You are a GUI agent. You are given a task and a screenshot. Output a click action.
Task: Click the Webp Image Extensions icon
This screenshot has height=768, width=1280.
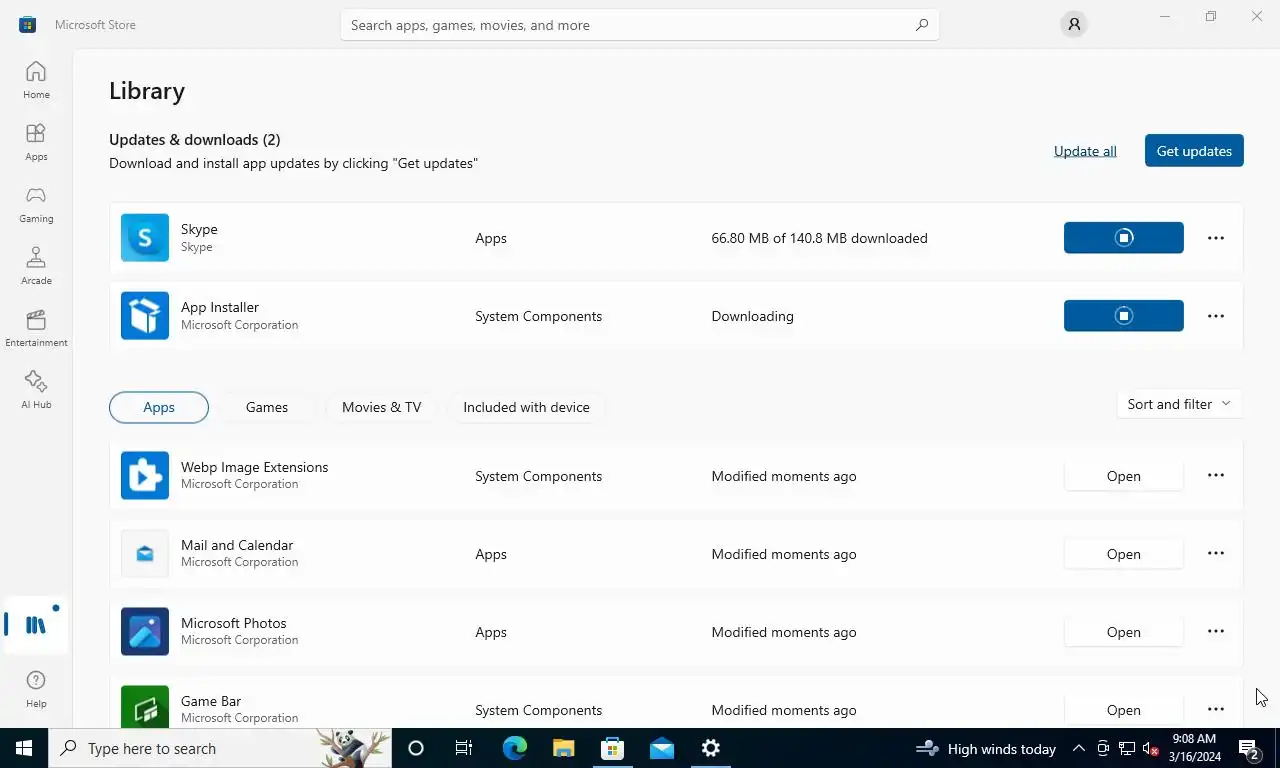click(145, 476)
